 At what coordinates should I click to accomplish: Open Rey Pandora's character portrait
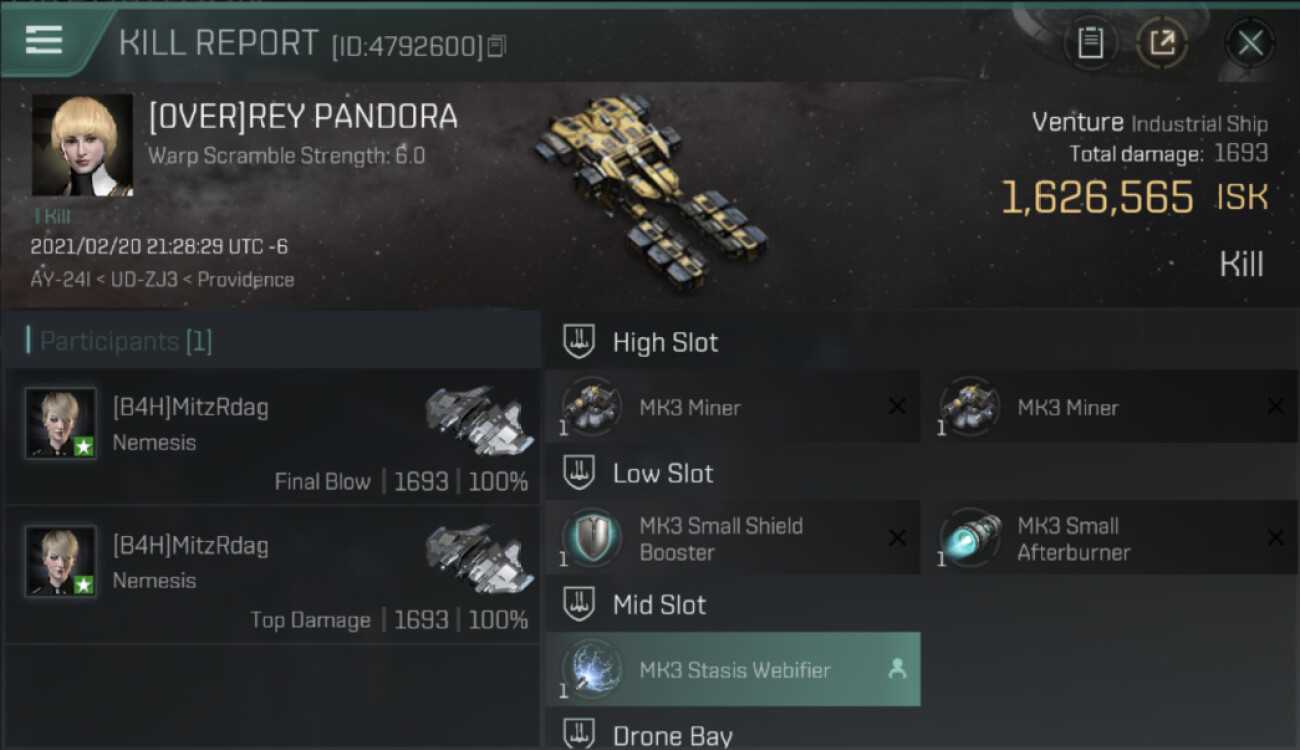(82, 145)
